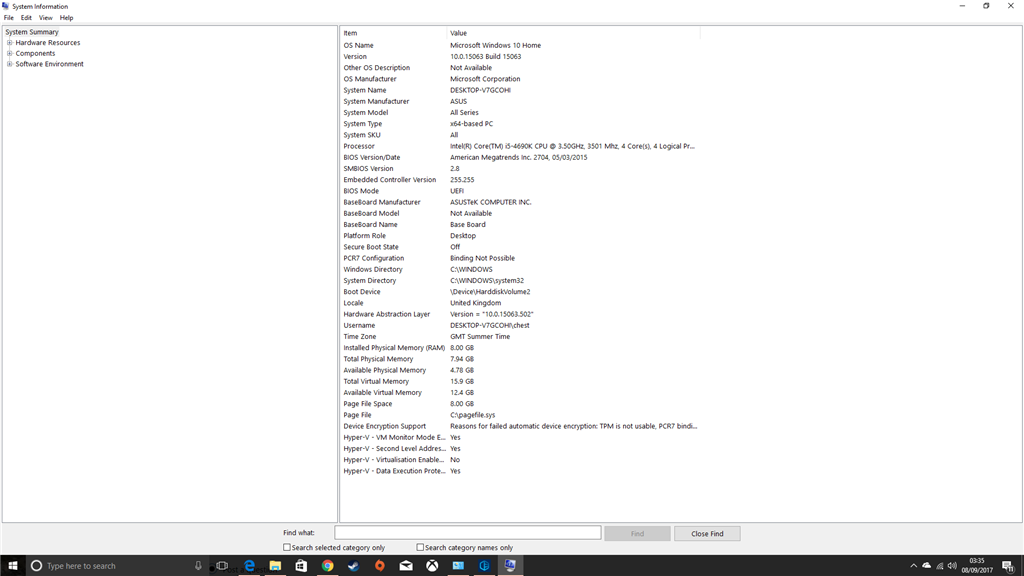Viewport: 1024px width, 576px height.
Task: Select the BIOS Mode row
Action: pos(520,191)
